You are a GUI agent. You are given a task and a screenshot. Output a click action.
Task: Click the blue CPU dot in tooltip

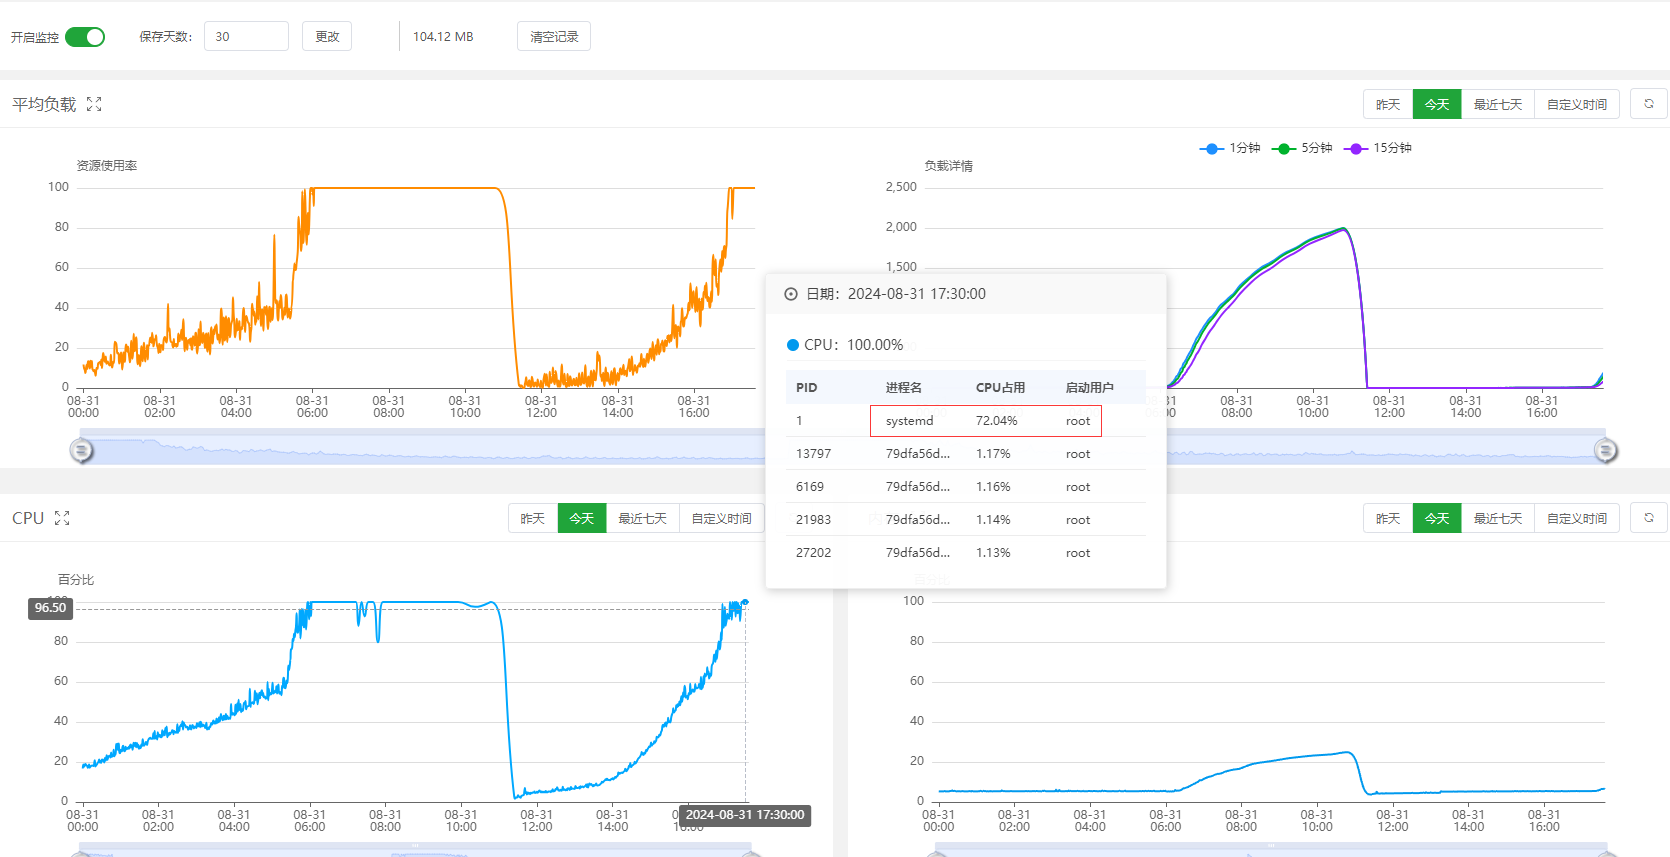[793, 345]
